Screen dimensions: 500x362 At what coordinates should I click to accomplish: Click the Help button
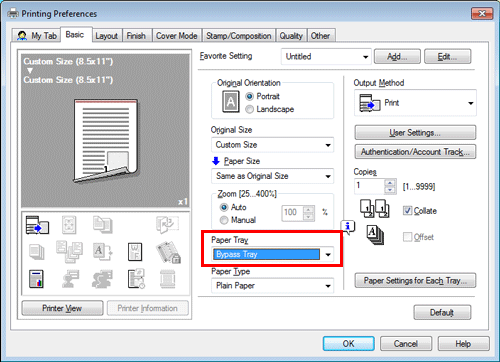click(x=464, y=343)
